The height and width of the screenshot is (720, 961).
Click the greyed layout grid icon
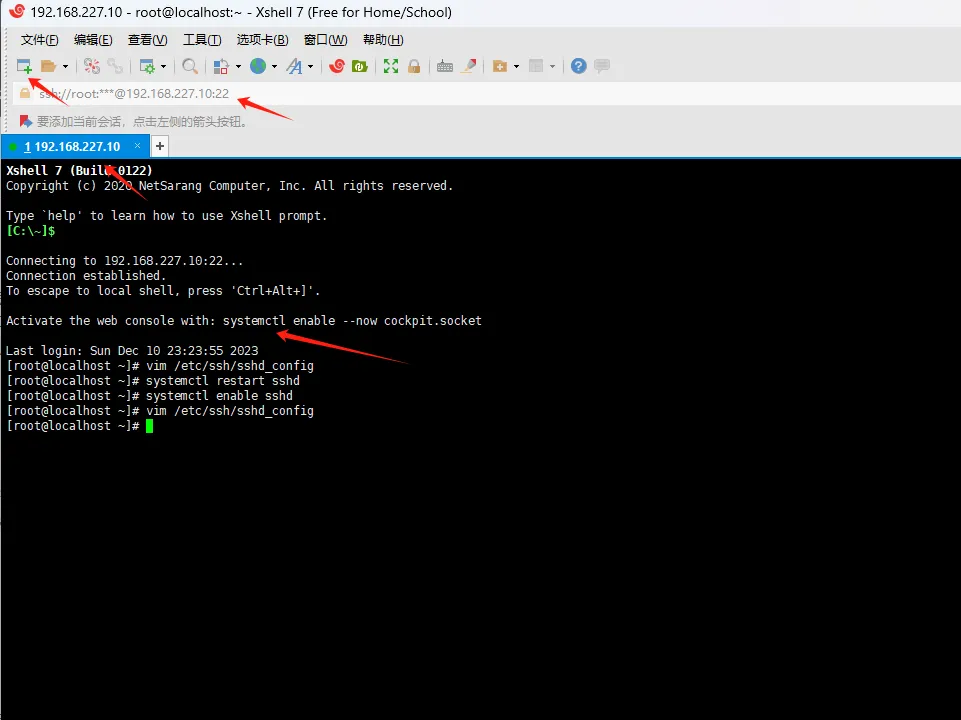(x=536, y=66)
